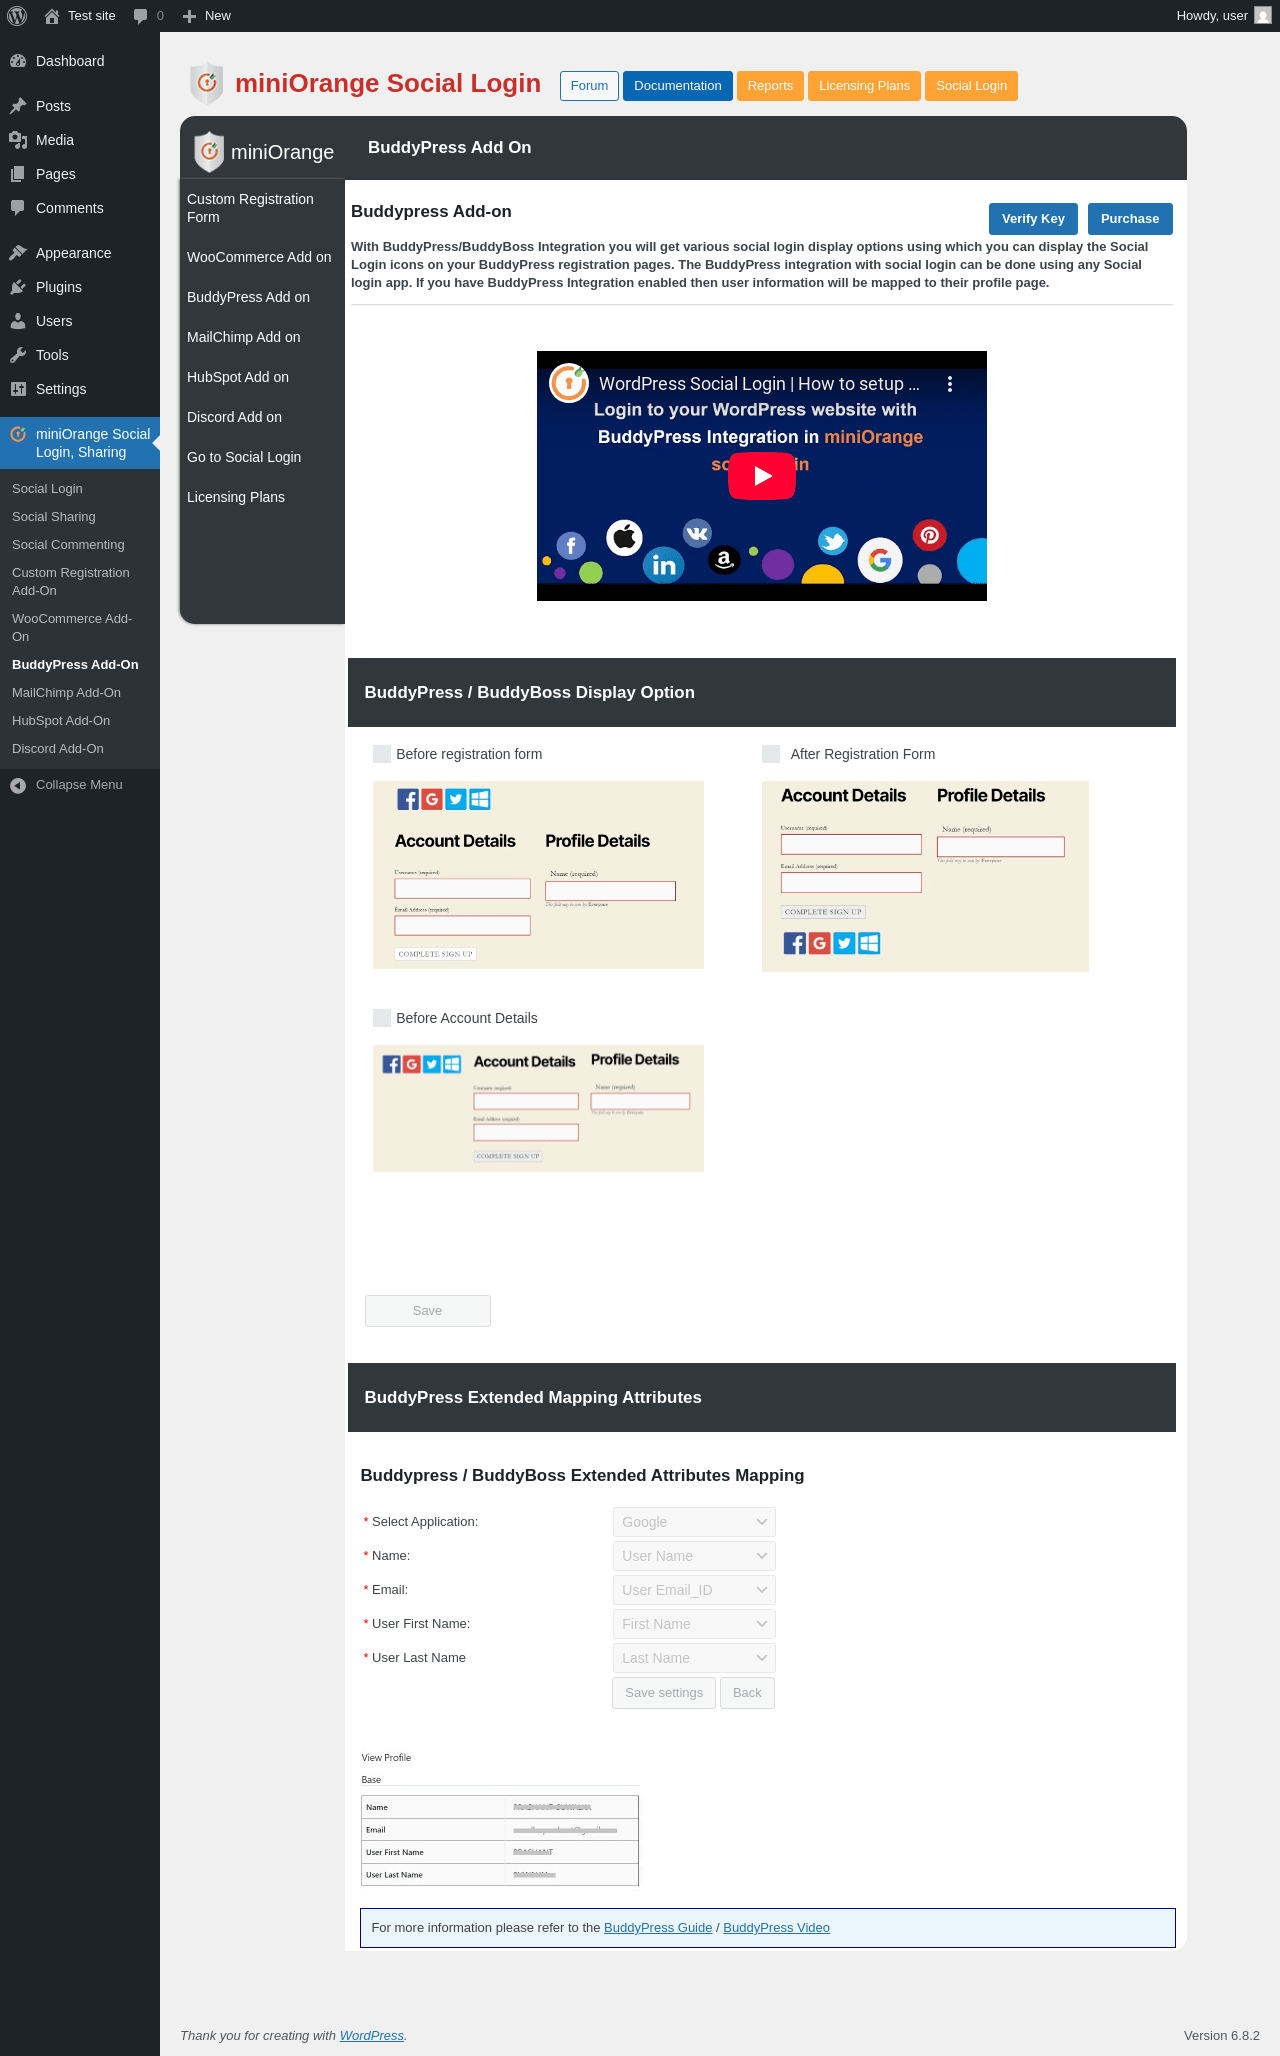Open the Email mapping dropdown
This screenshot has width=1280, height=2056.
[x=694, y=1590]
